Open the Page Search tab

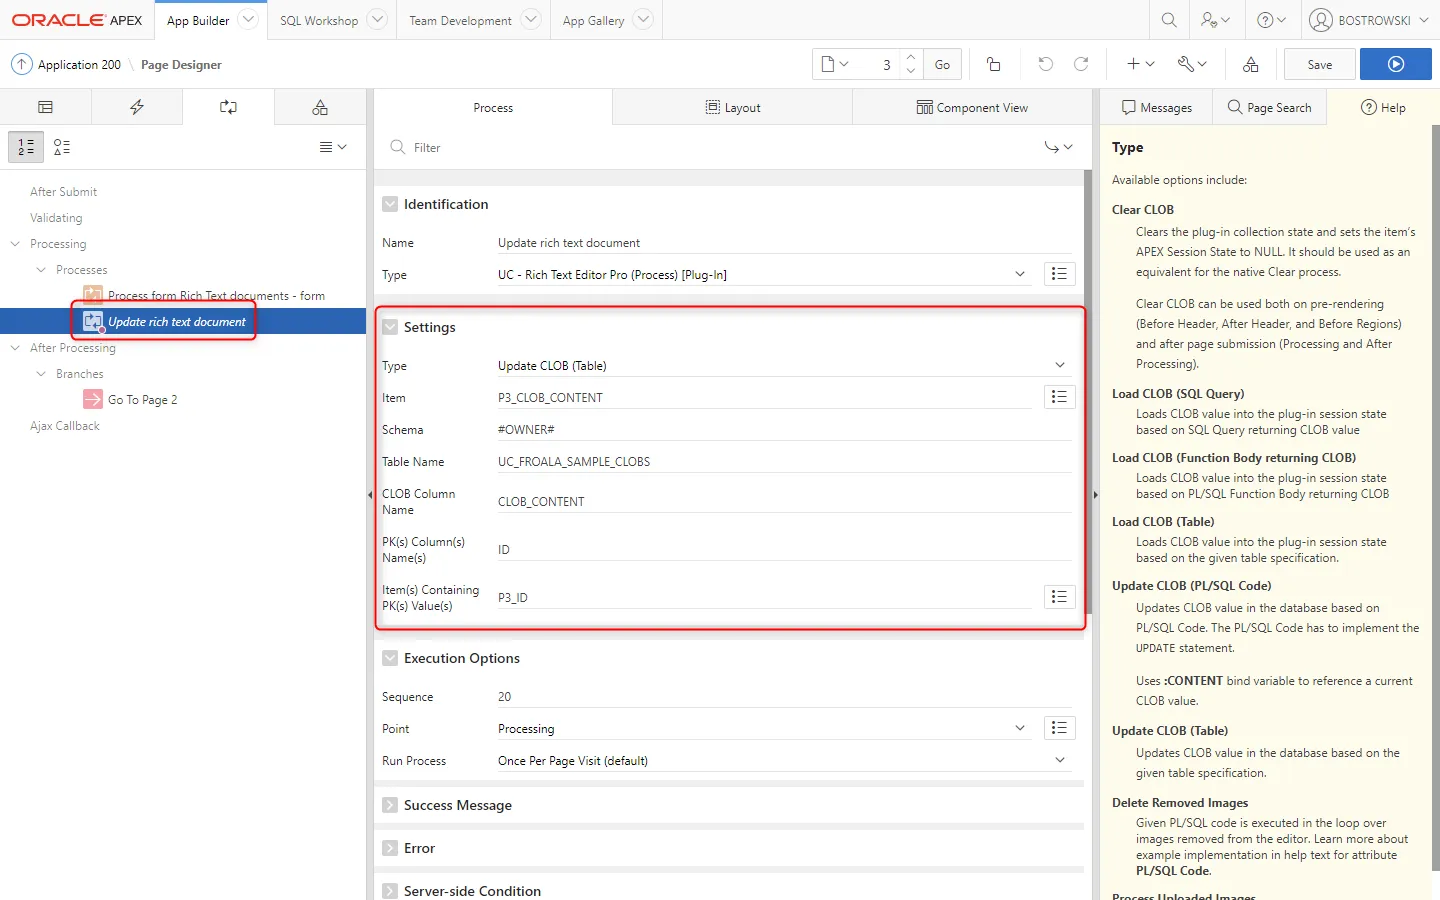1269,107
